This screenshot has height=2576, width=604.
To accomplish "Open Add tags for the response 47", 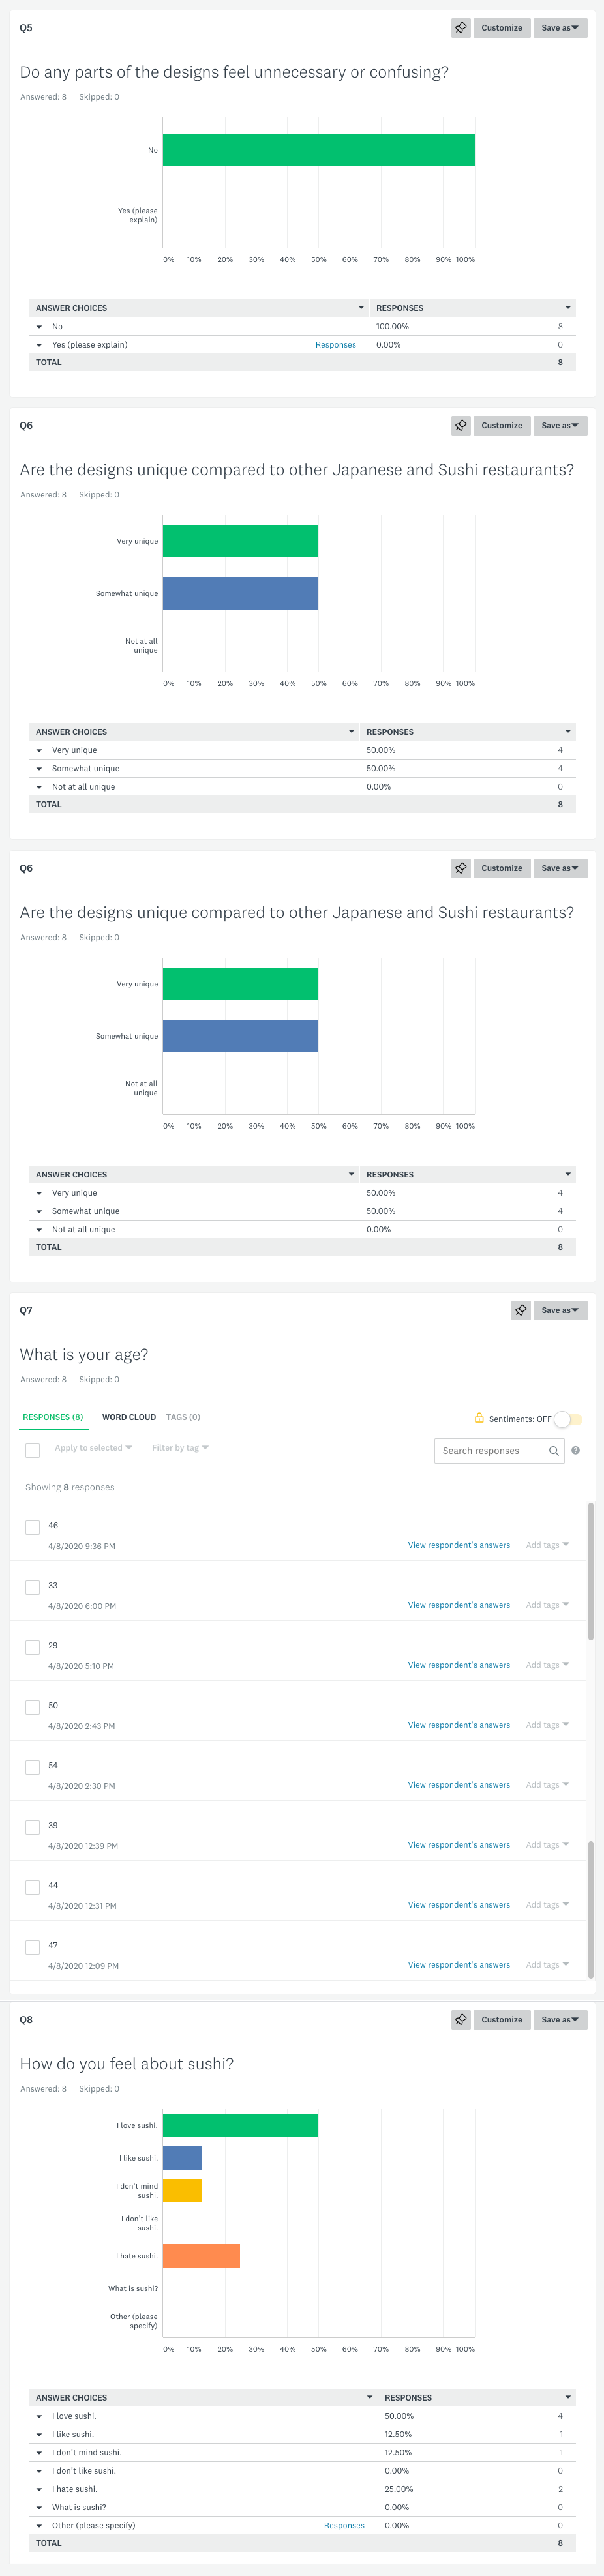I will 547,1965.
